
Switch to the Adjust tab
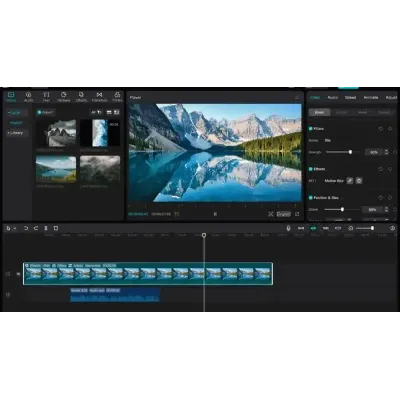(x=392, y=98)
